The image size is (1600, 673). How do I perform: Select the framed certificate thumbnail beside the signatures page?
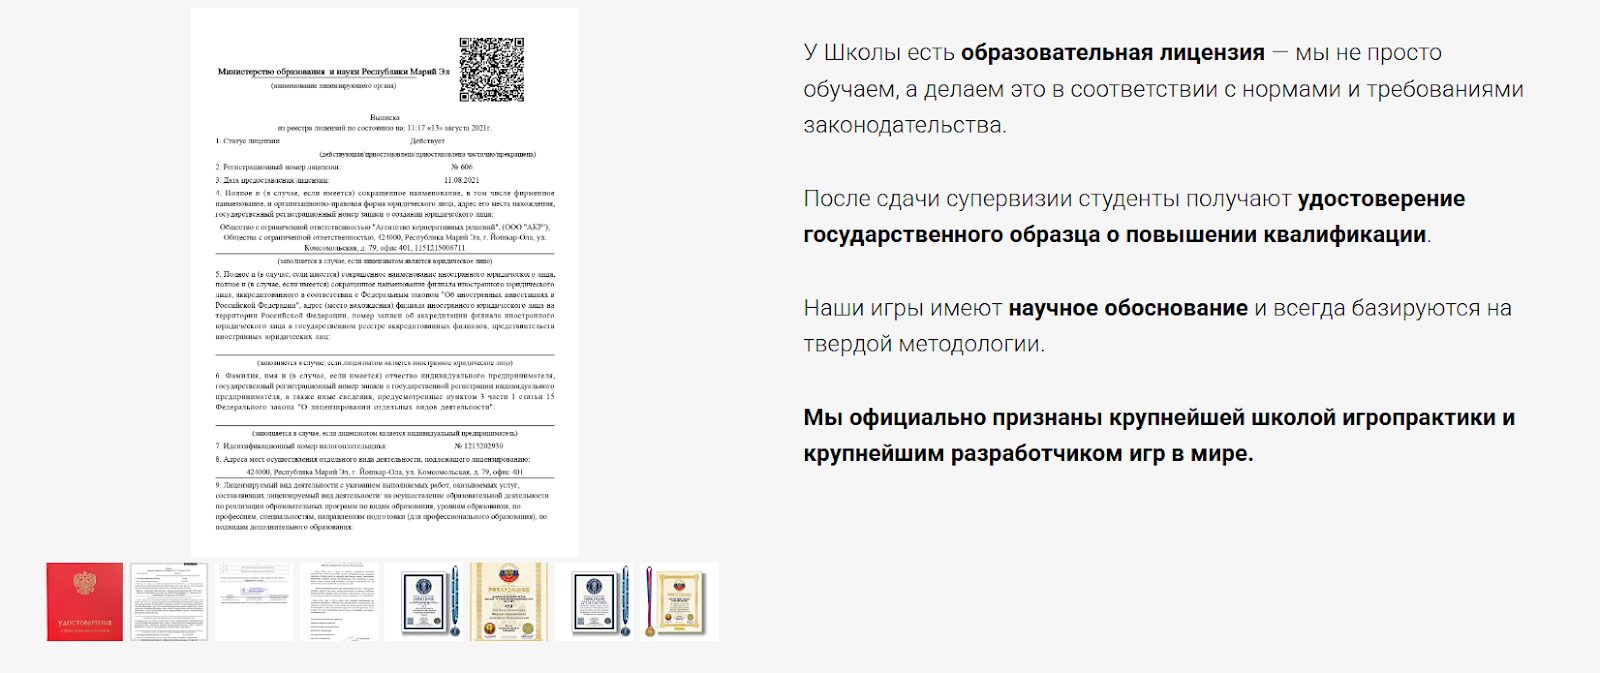tap(424, 601)
